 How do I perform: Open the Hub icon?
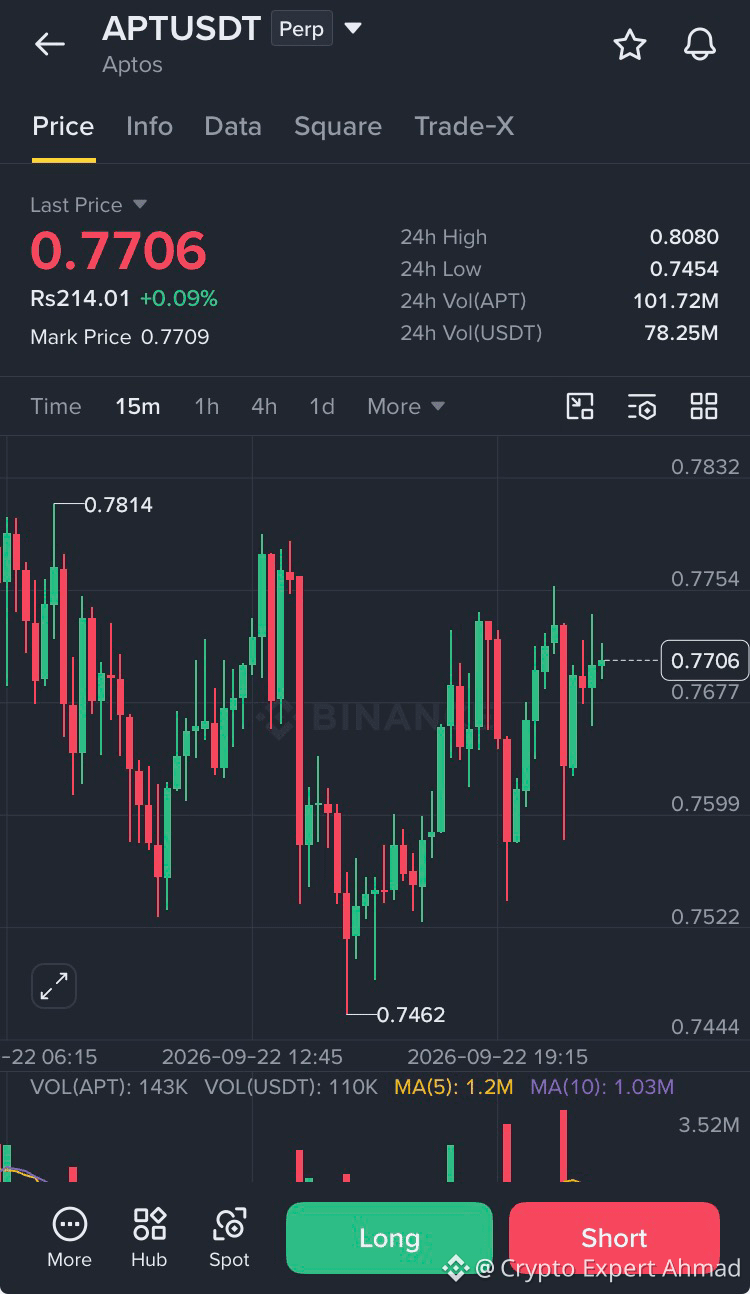coord(149,1238)
